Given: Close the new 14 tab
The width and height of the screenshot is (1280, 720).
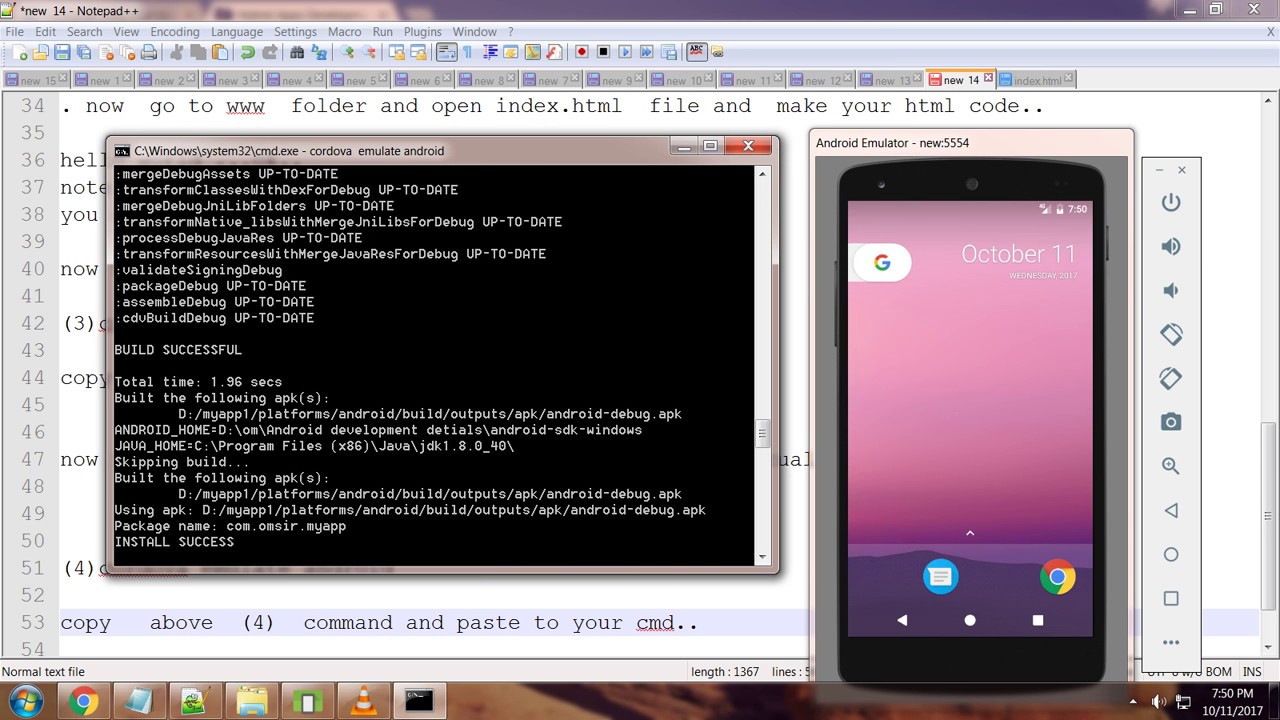Looking at the screenshot, I should 988,78.
